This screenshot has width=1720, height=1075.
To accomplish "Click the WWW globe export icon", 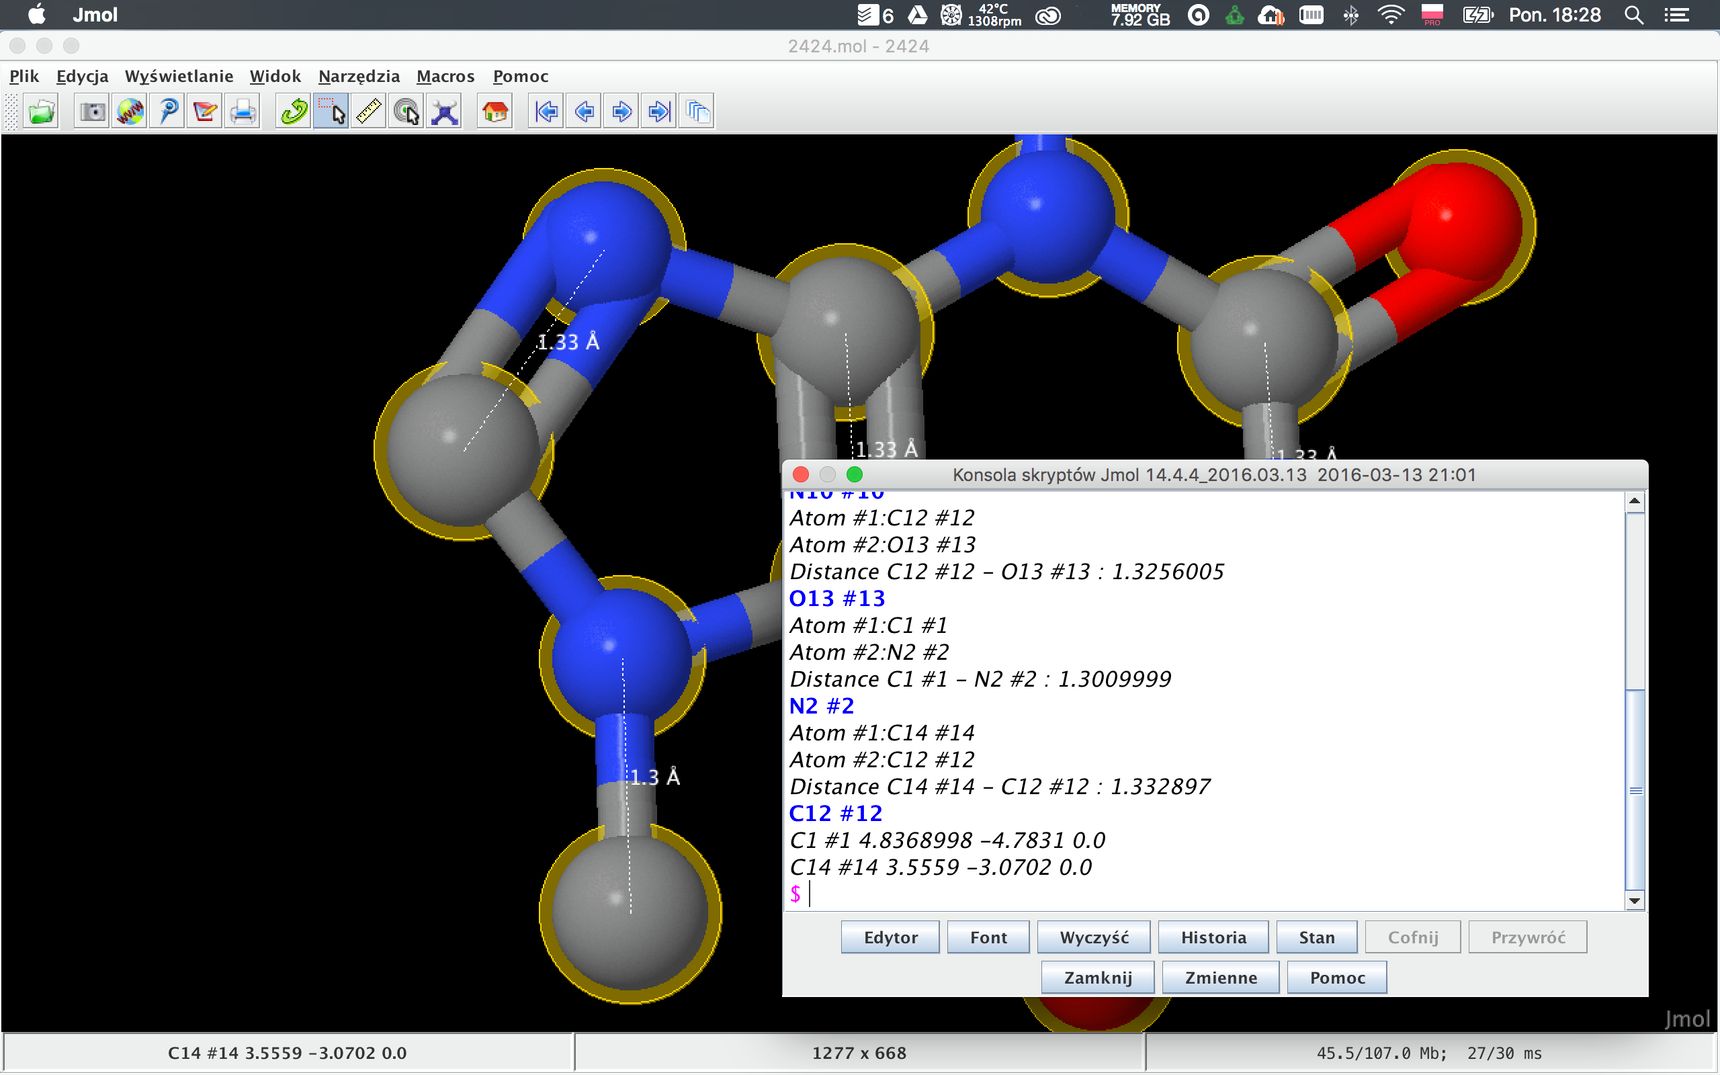I will [130, 111].
